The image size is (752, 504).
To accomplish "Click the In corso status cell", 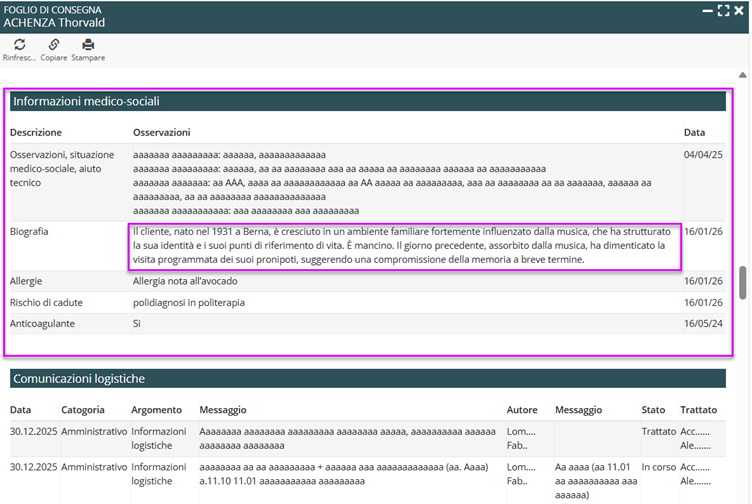I will click(657, 466).
